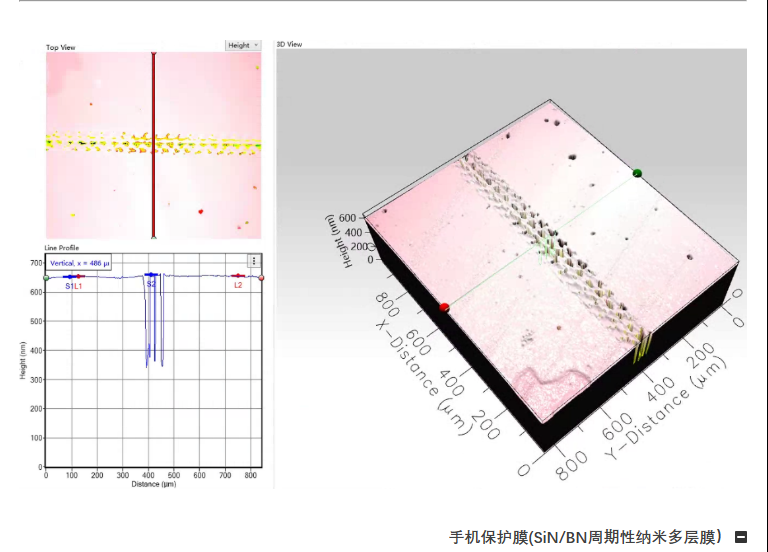Image resolution: width=768 pixels, height=552 pixels.
Task: Click the red end point of the line profile
Action: (261, 277)
